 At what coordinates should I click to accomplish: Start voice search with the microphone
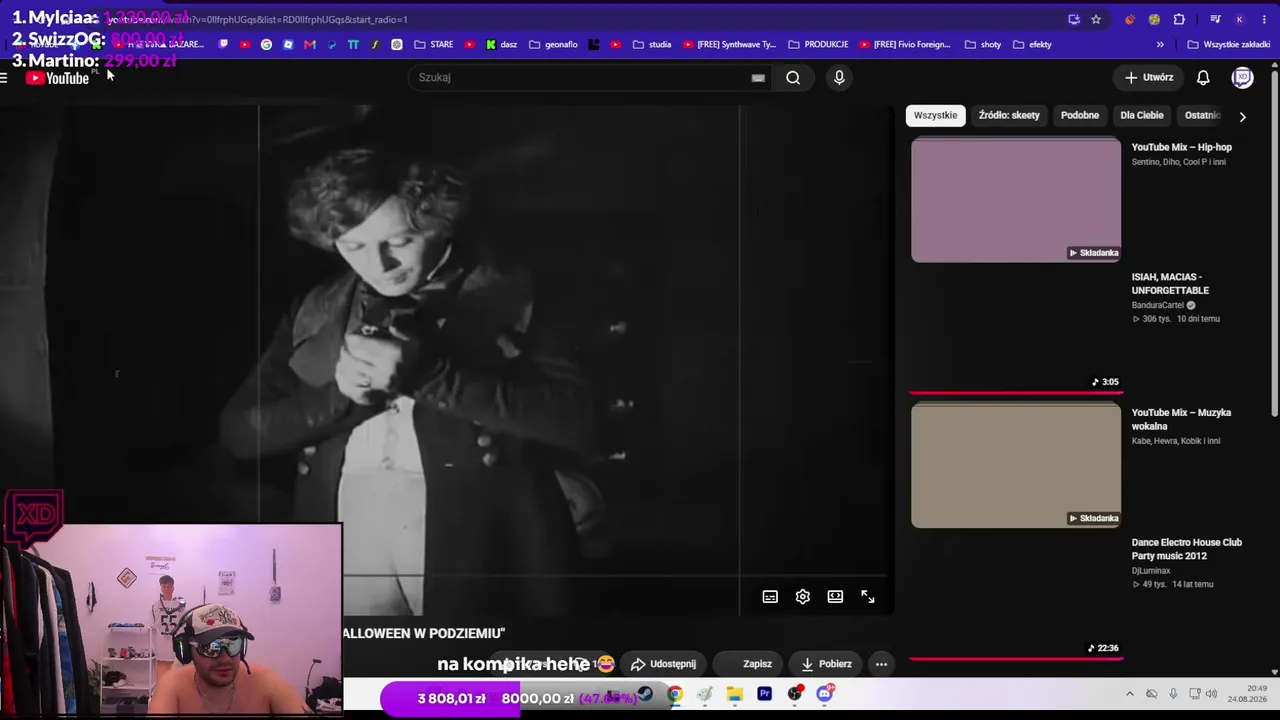pyautogui.click(x=839, y=77)
